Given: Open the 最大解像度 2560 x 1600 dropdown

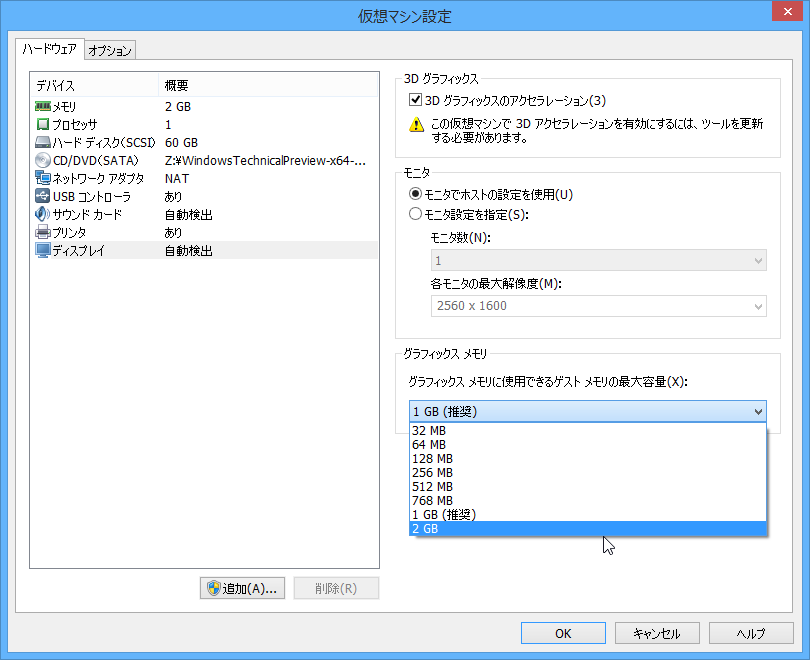Looking at the screenshot, I should [x=599, y=306].
